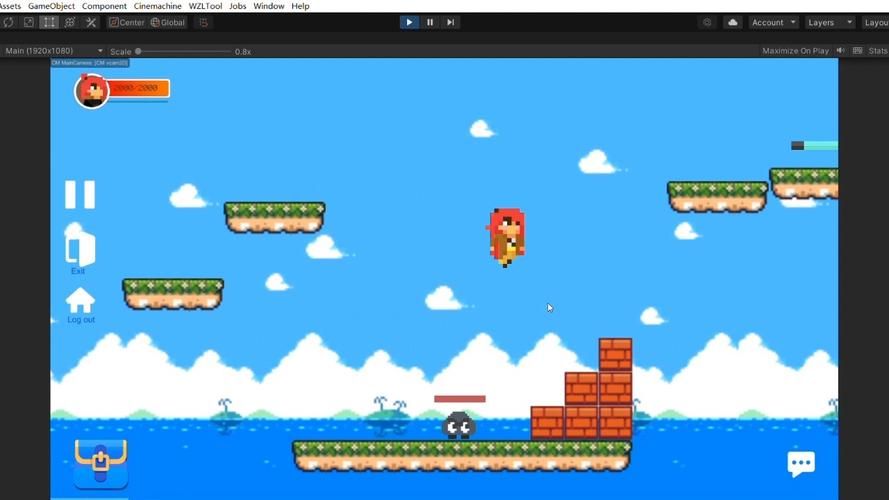889x500 pixels.
Task: Click the Step frame button
Action: 450,22
